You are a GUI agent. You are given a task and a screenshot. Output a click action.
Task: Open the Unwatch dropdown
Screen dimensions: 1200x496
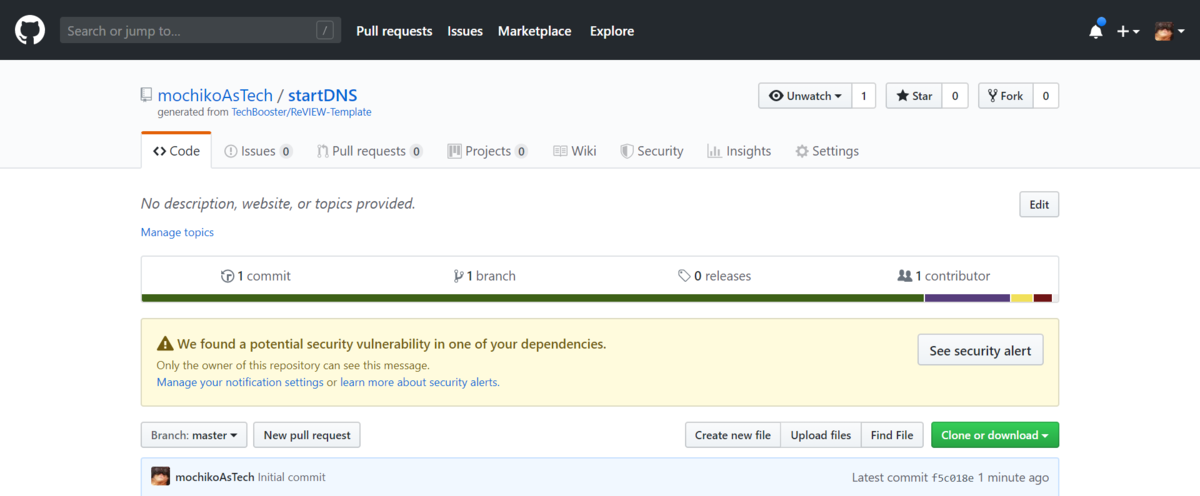pyautogui.click(x=805, y=96)
